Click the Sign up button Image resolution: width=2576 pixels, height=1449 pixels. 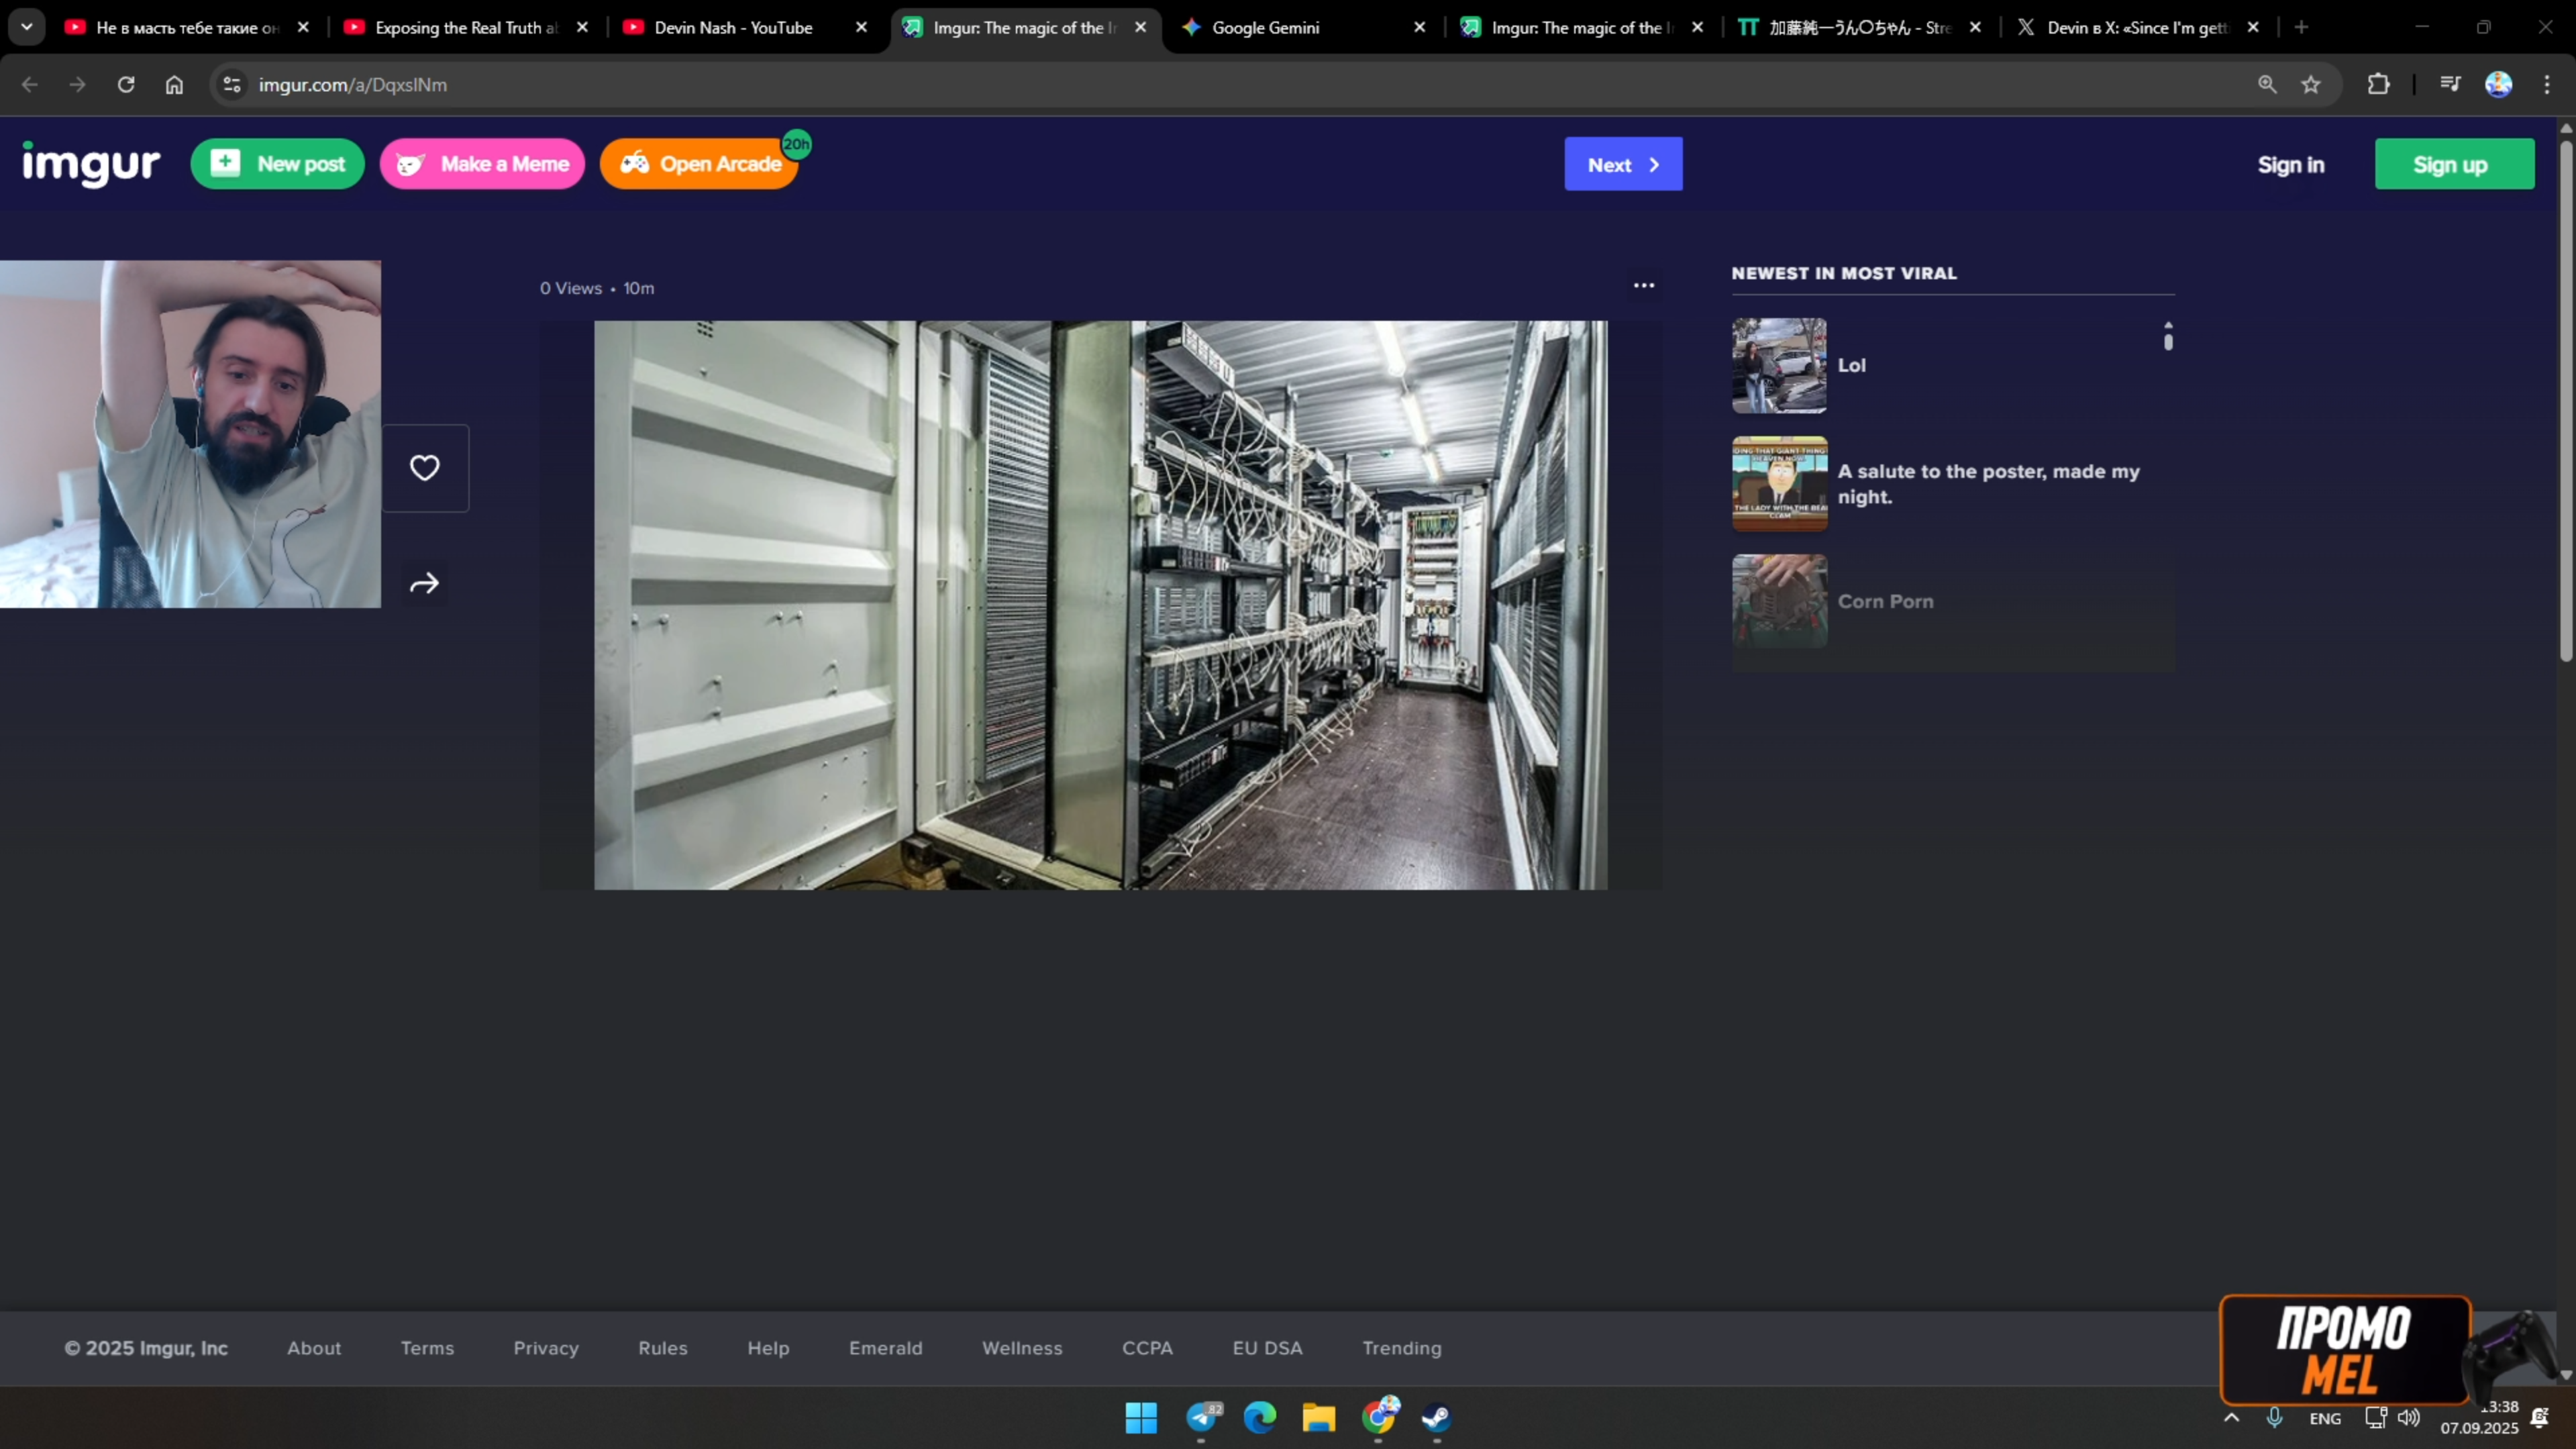(x=2453, y=165)
